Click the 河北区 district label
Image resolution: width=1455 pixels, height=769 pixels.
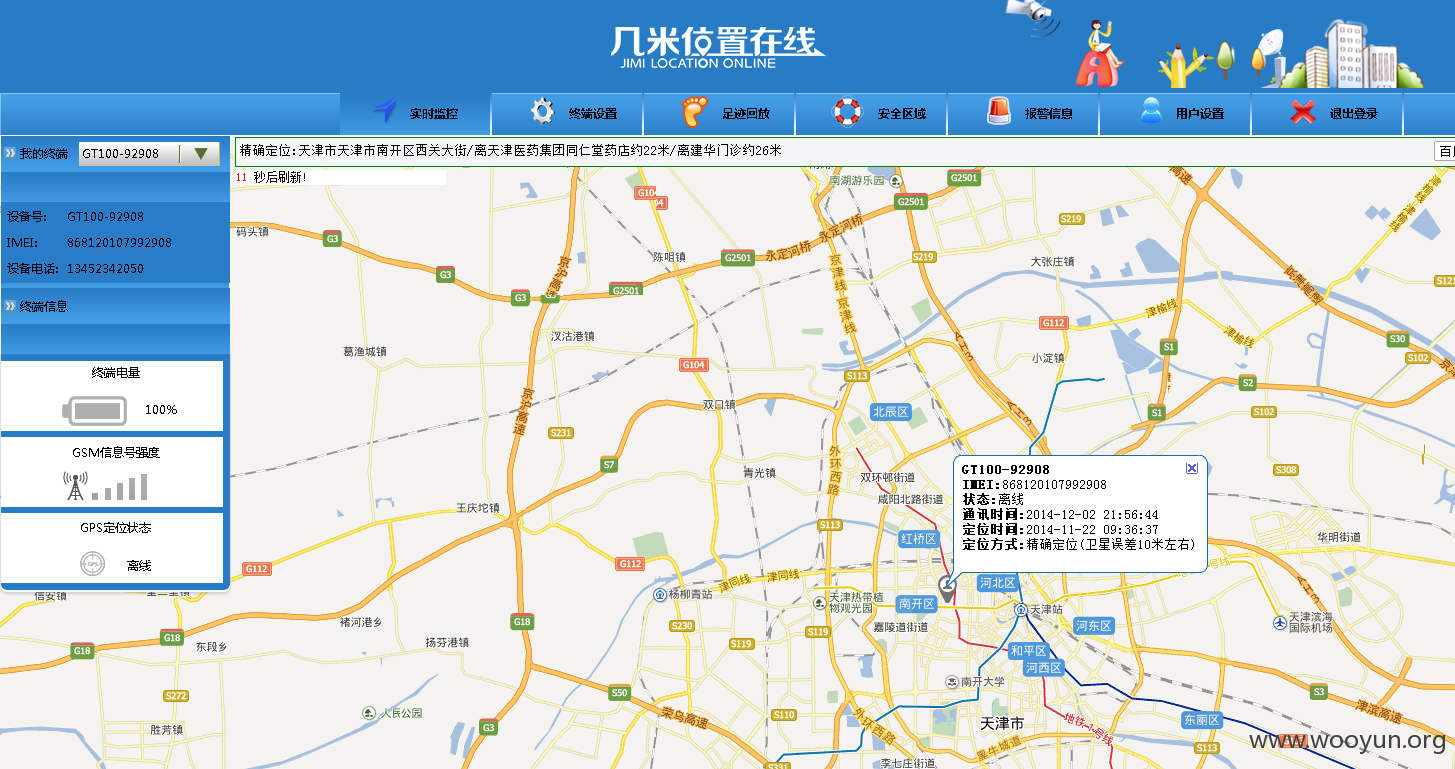pyautogui.click(x=997, y=583)
